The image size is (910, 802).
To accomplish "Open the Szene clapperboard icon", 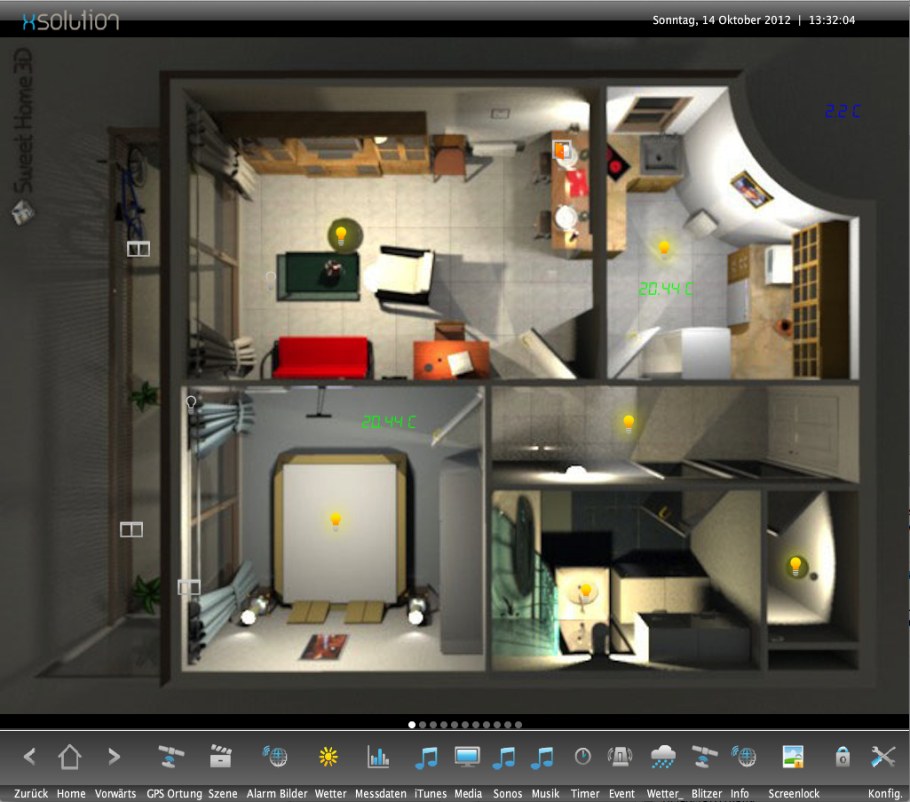I will click(221, 757).
